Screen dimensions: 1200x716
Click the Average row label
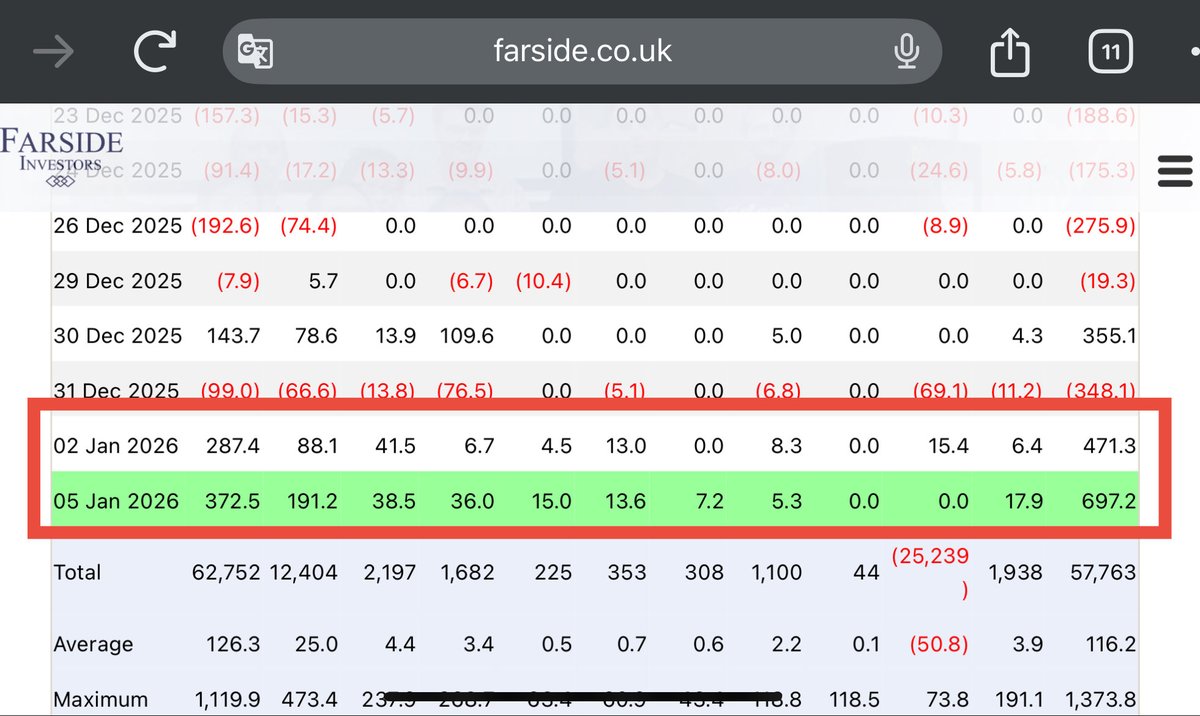93,645
